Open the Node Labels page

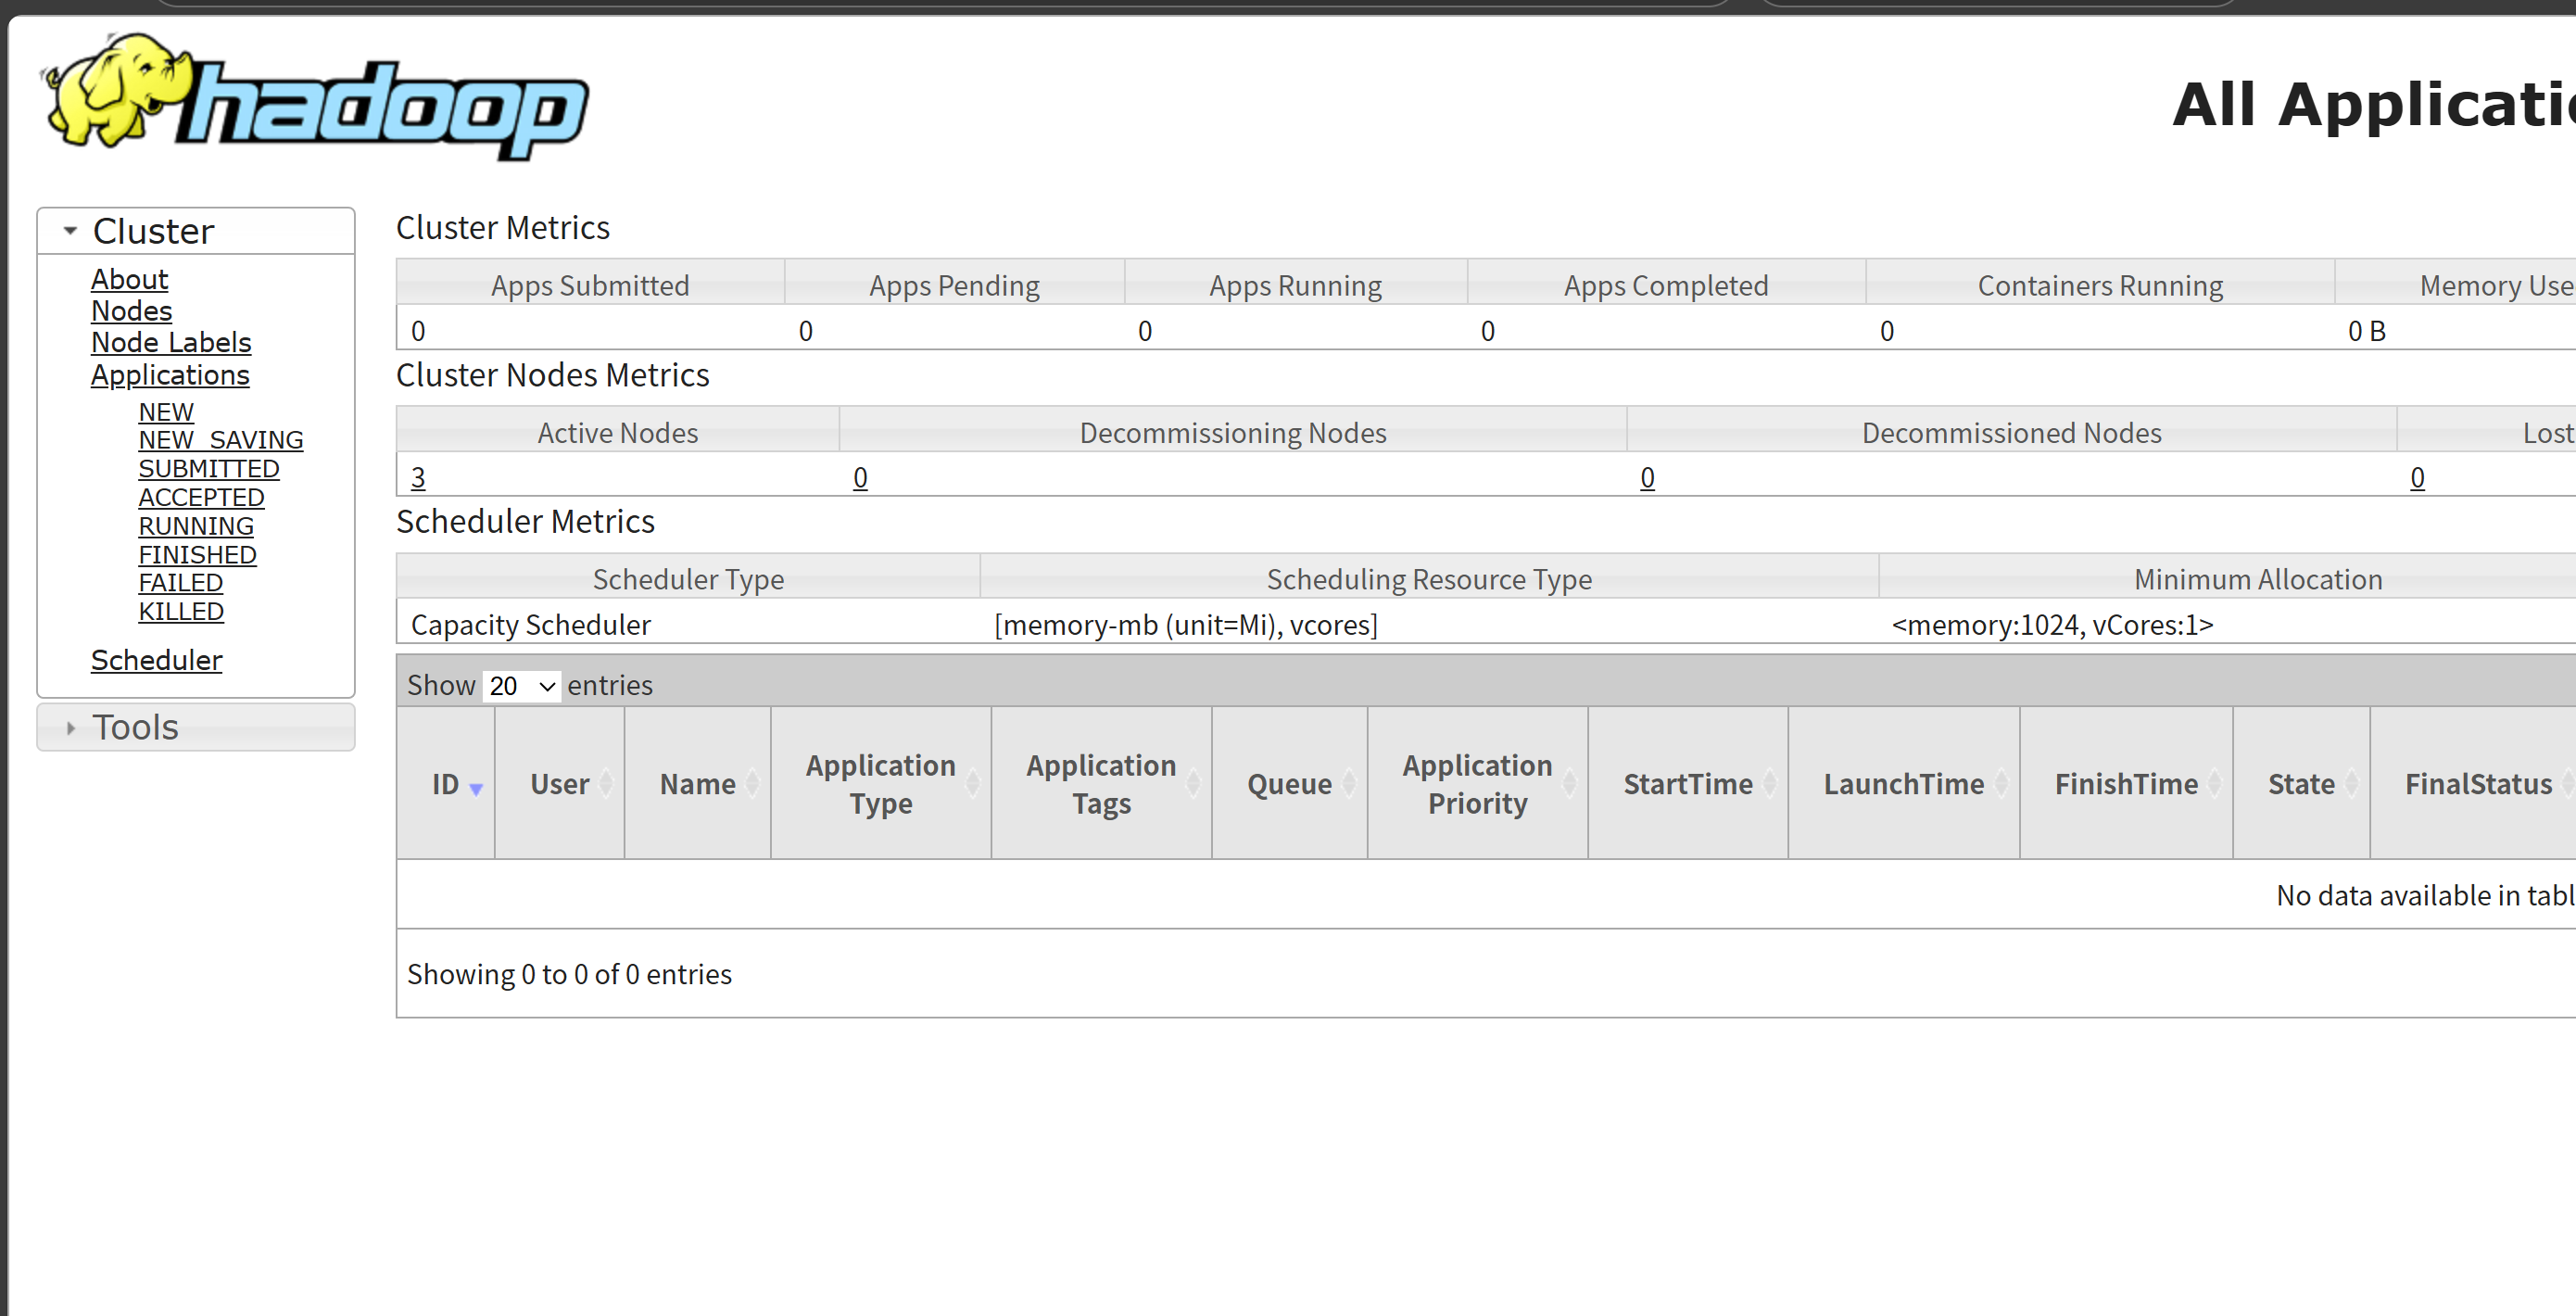click(x=170, y=342)
